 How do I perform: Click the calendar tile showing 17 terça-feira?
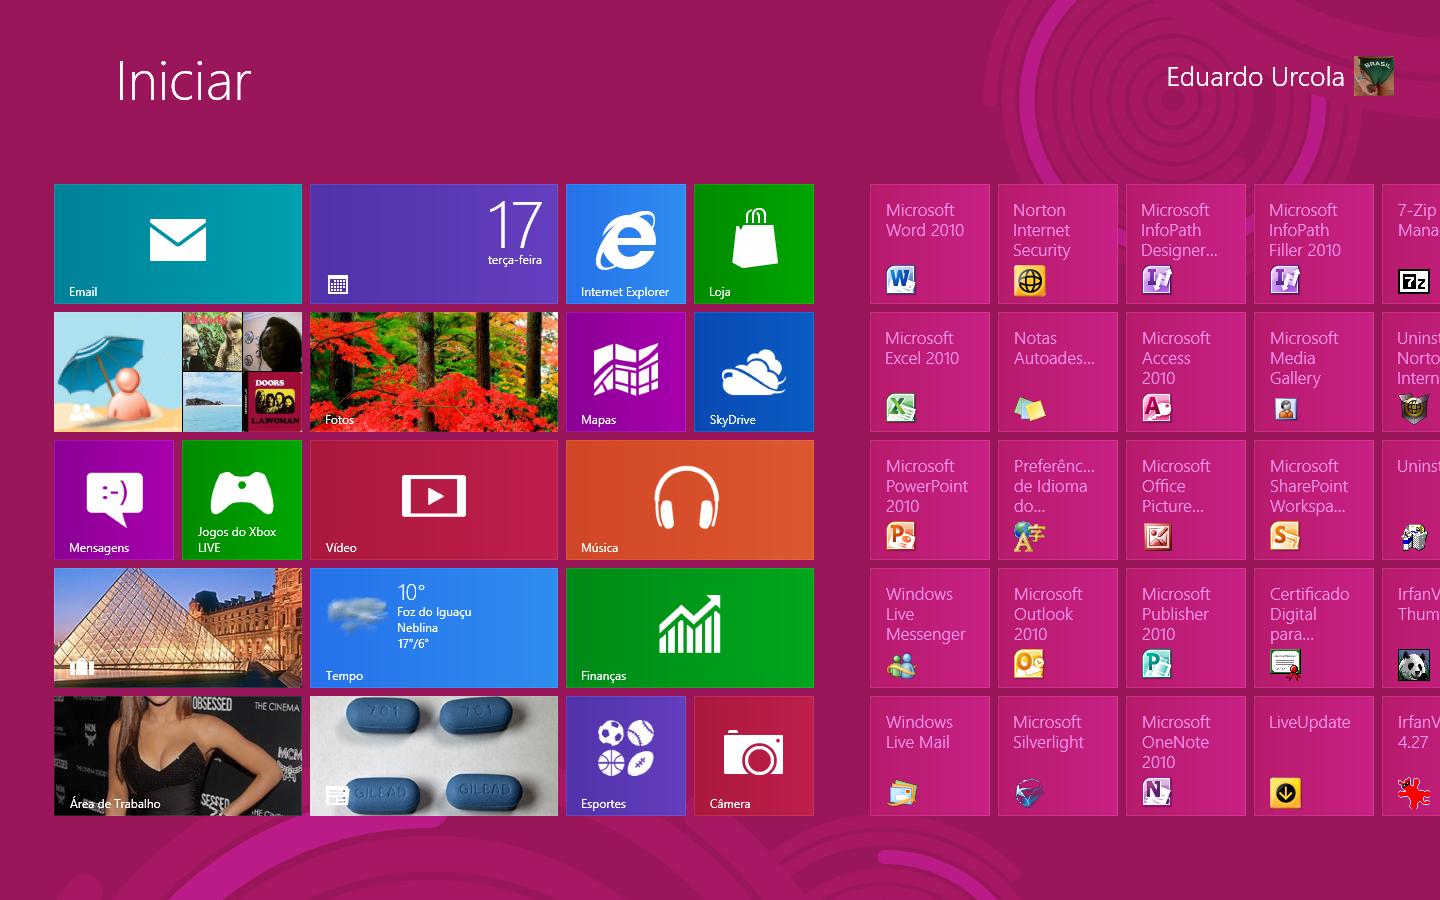[x=433, y=243]
